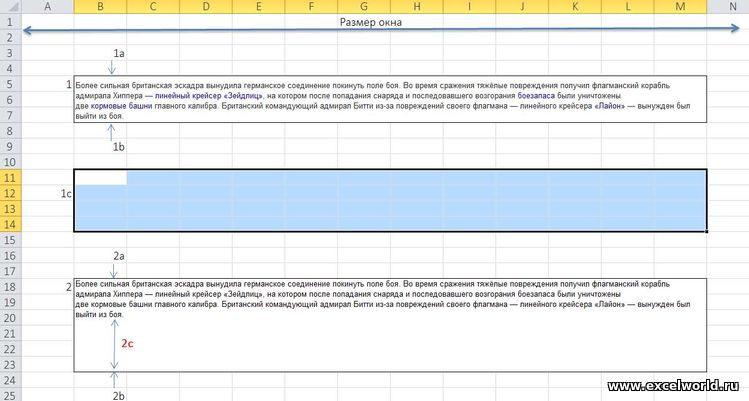Image resolution: width=749 pixels, height=401 pixels.
Task: Select column N header
Action: click(x=728, y=7)
